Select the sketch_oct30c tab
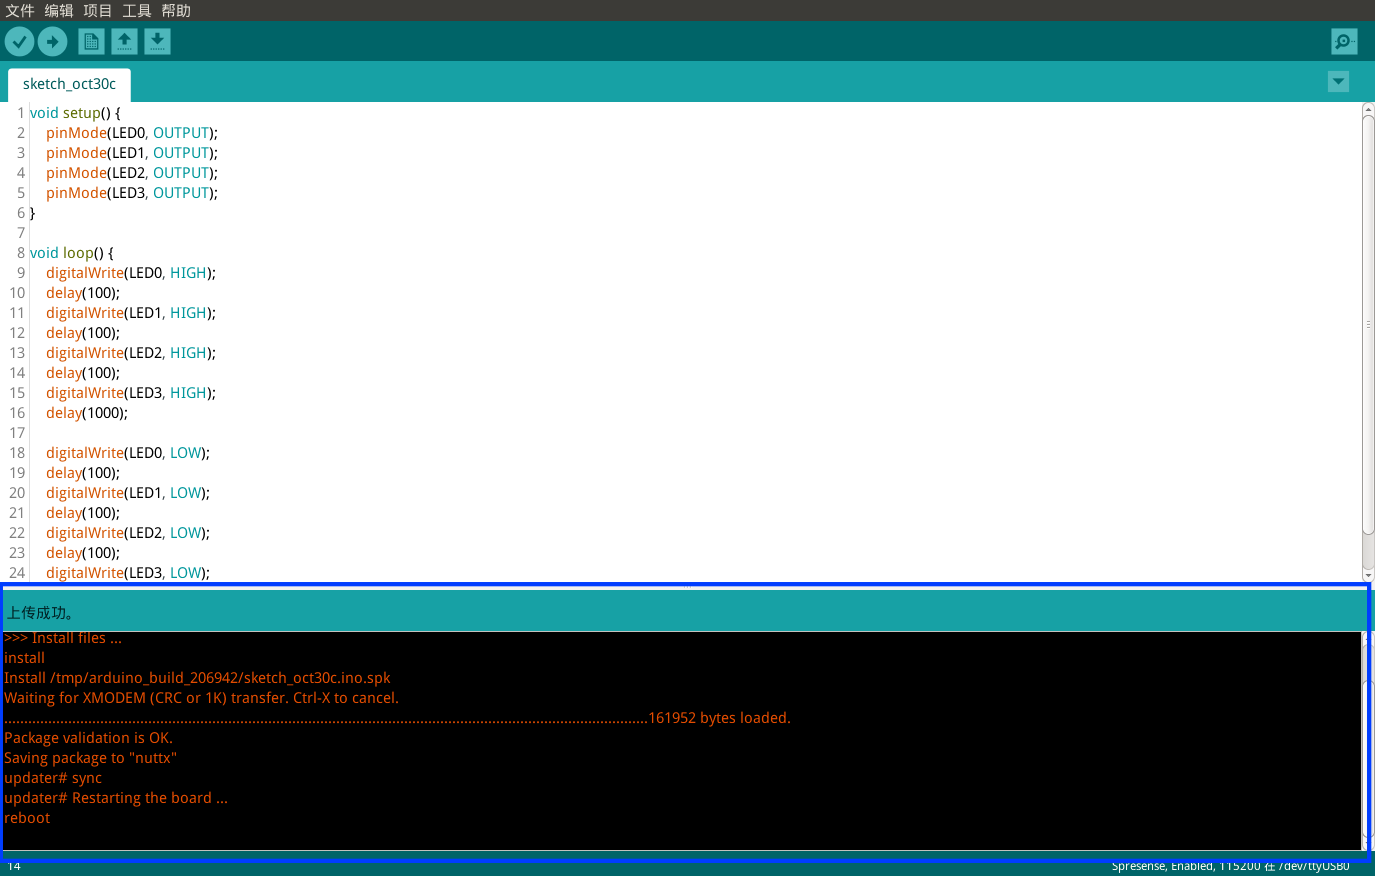1375x876 pixels. [69, 84]
